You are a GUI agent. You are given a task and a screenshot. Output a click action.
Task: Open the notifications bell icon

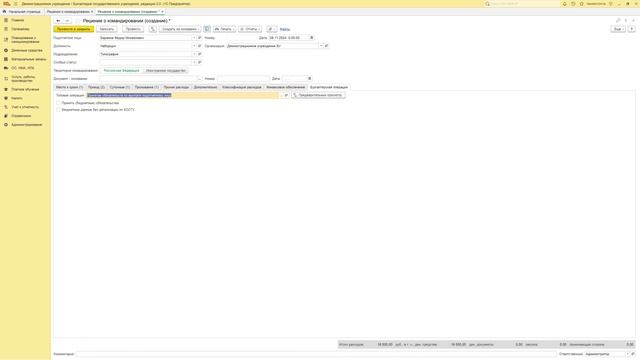click(564, 4)
